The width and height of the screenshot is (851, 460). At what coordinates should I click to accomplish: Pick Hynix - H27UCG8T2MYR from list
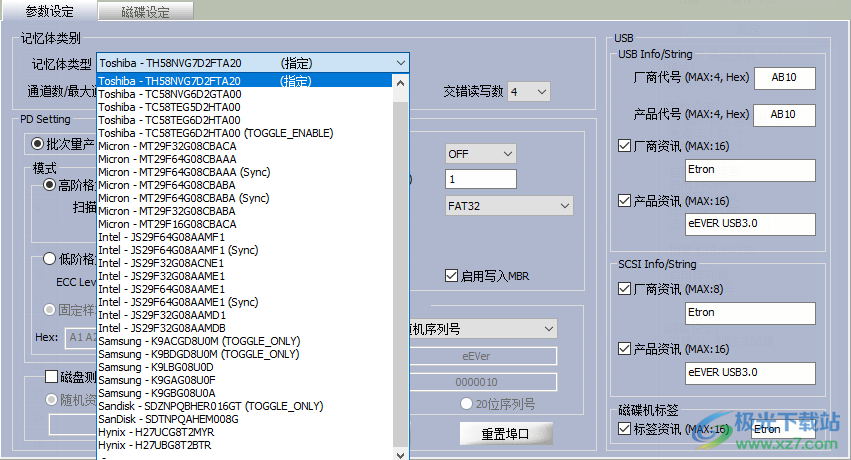[x=244, y=432]
